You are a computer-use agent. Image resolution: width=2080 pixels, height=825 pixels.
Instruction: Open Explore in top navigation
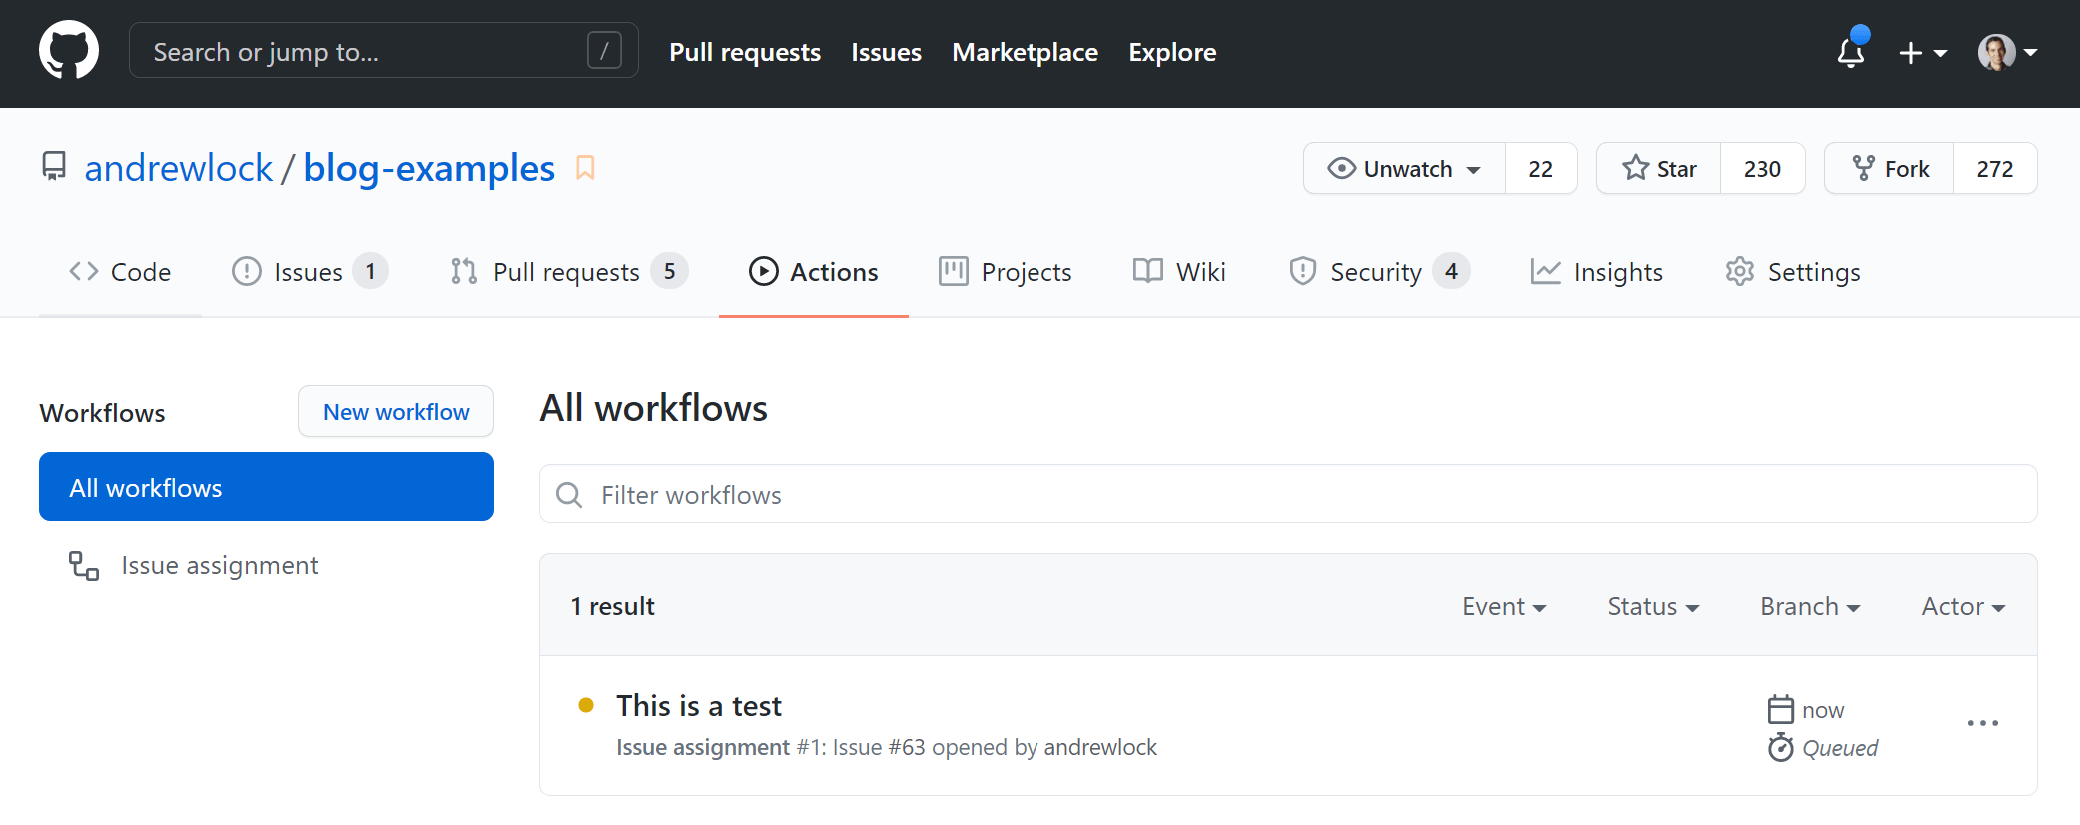(x=1172, y=52)
